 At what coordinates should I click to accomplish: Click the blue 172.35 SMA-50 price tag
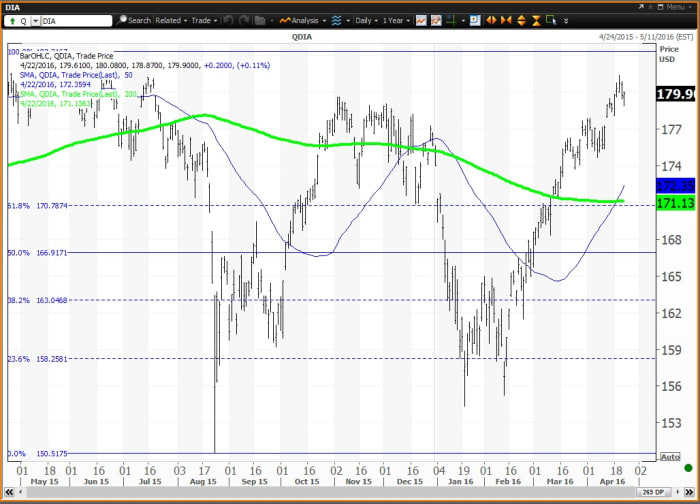[x=676, y=185]
